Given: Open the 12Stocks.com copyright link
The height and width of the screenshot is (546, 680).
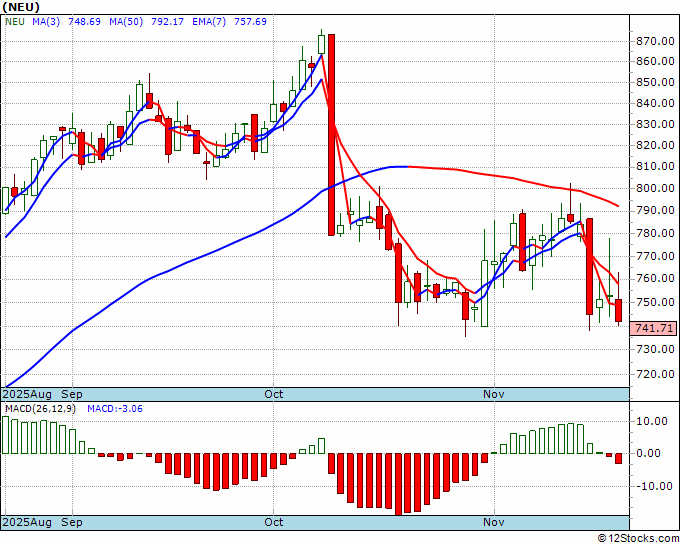Looking at the screenshot, I should tap(638, 538).
